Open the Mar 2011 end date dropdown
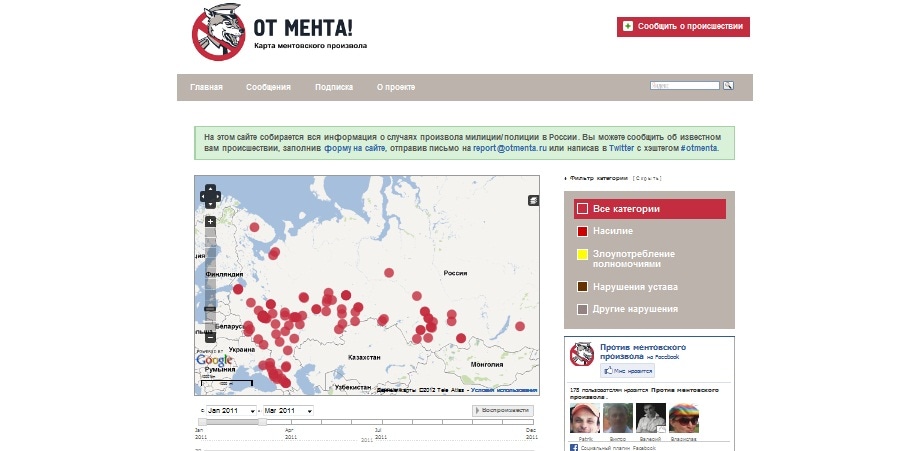 pyautogui.click(x=288, y=411)
